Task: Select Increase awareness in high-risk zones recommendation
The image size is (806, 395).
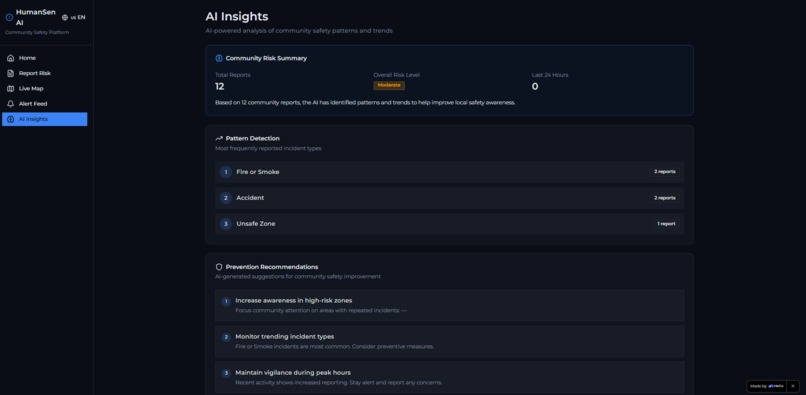Action: tap(450, 306)
